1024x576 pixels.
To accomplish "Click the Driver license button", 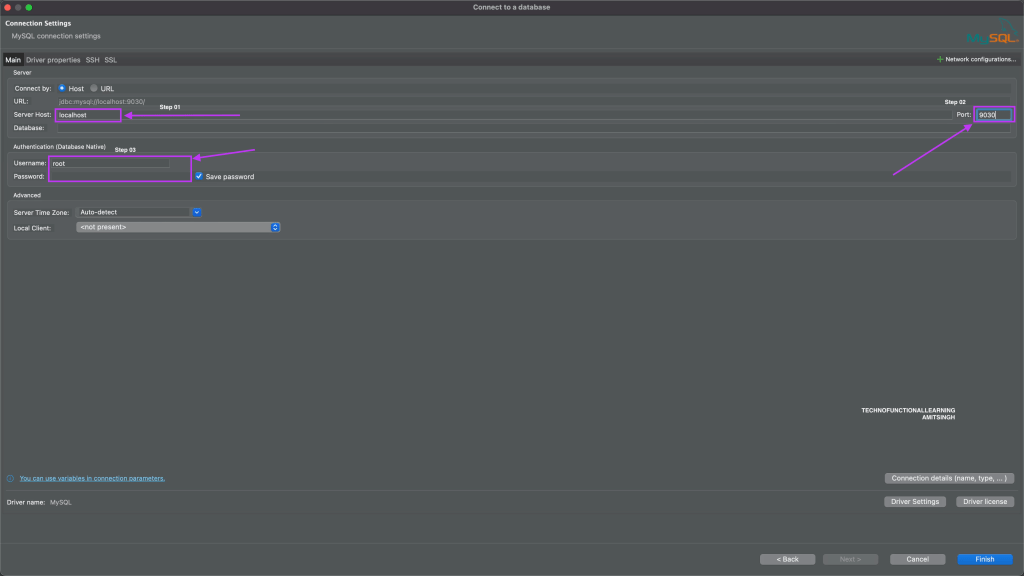I will 986,501.
